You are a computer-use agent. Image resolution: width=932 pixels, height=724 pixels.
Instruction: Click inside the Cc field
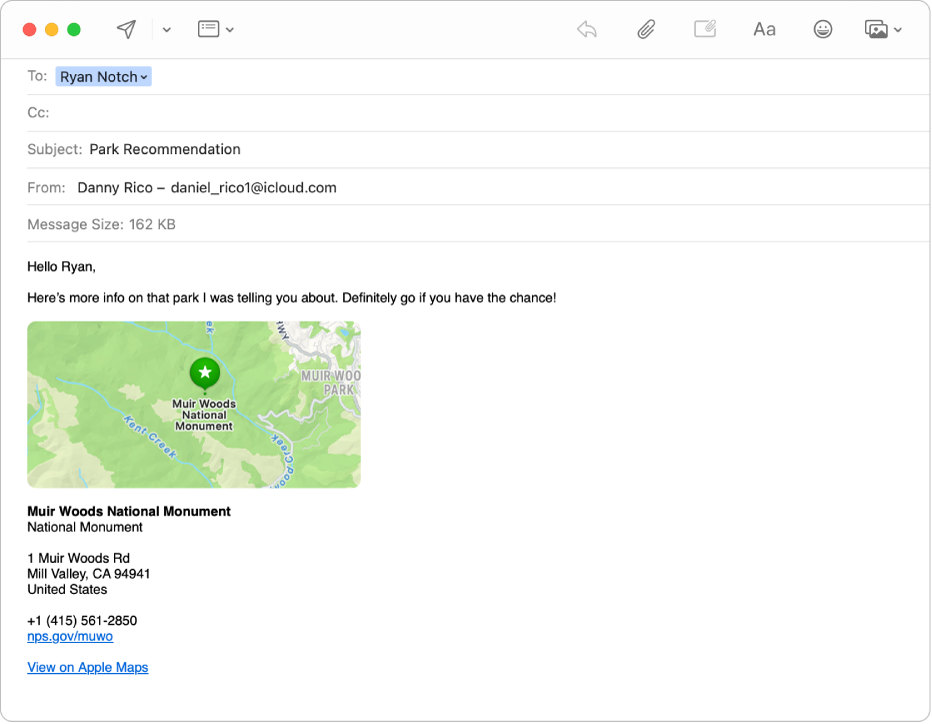(200, 112)
